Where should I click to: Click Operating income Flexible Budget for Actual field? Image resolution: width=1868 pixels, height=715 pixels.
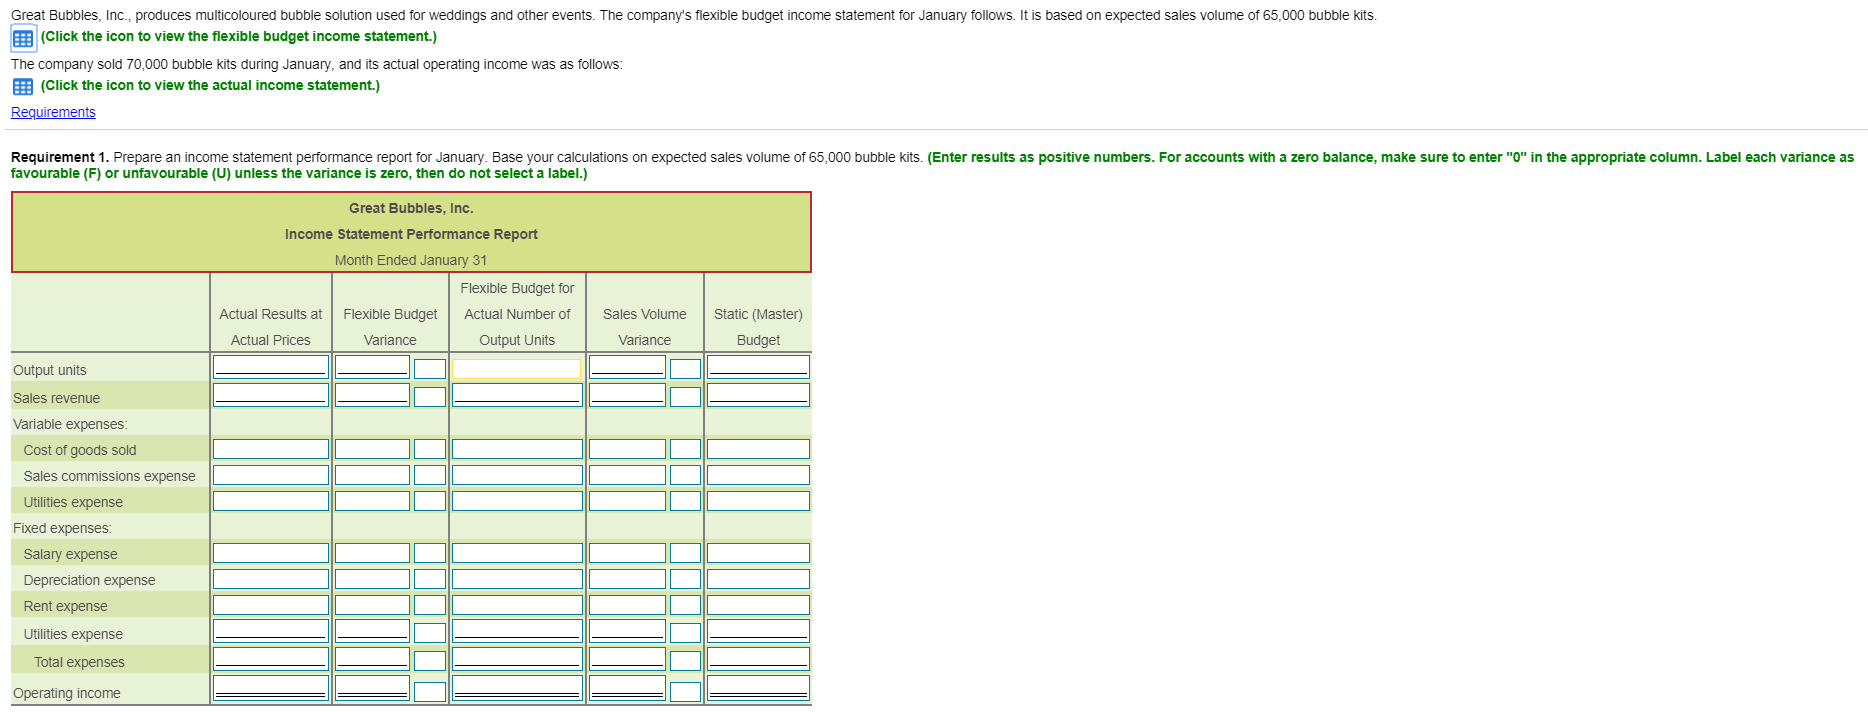[517, 689]
